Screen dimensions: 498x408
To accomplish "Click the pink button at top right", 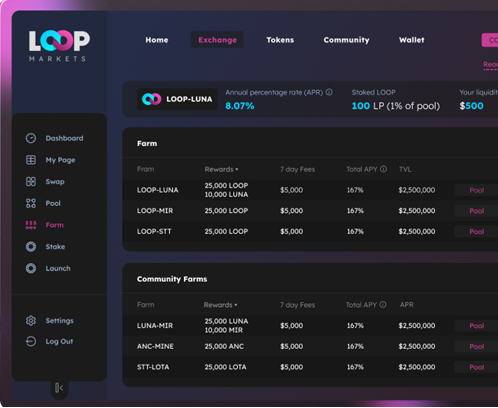I will [490, 40].
